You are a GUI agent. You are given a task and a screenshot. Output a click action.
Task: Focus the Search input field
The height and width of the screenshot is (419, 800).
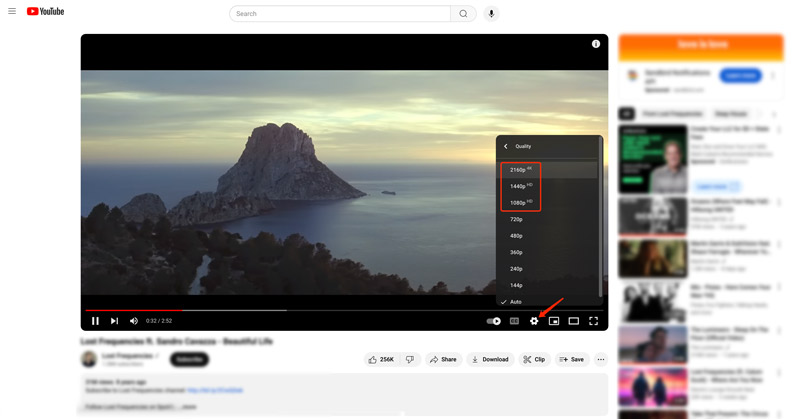[x=340, y=14]
